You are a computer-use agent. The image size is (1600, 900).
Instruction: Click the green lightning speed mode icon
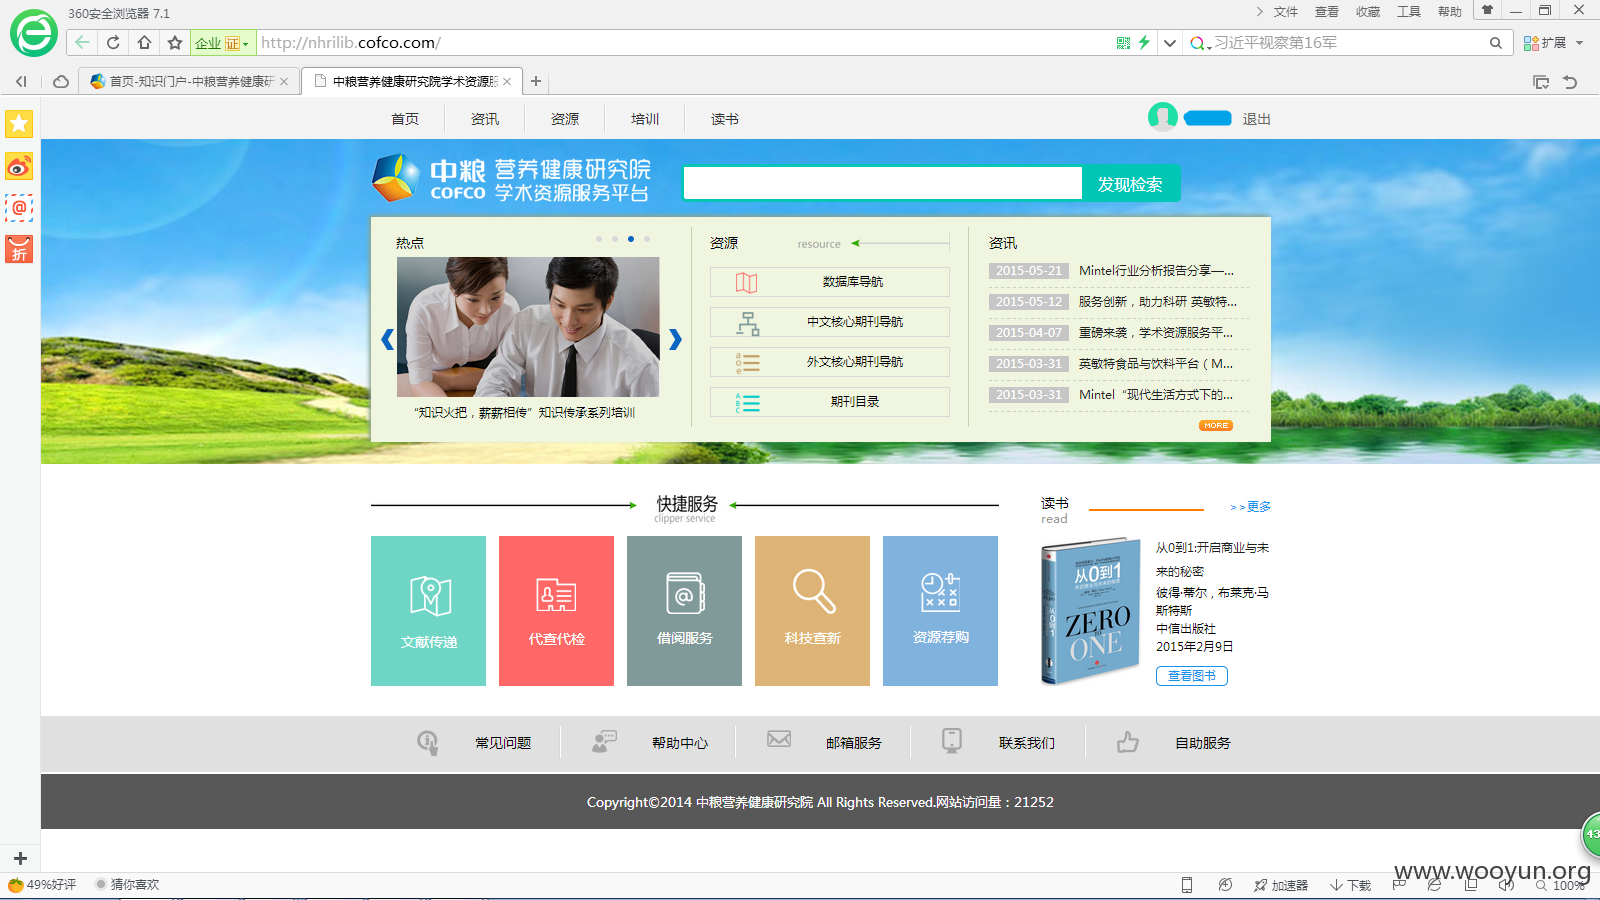1144,42
